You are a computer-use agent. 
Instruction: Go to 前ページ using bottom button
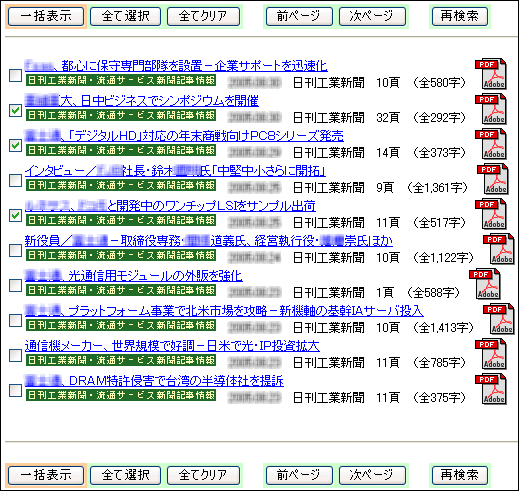pyautogui.click(x=299, y=475)
